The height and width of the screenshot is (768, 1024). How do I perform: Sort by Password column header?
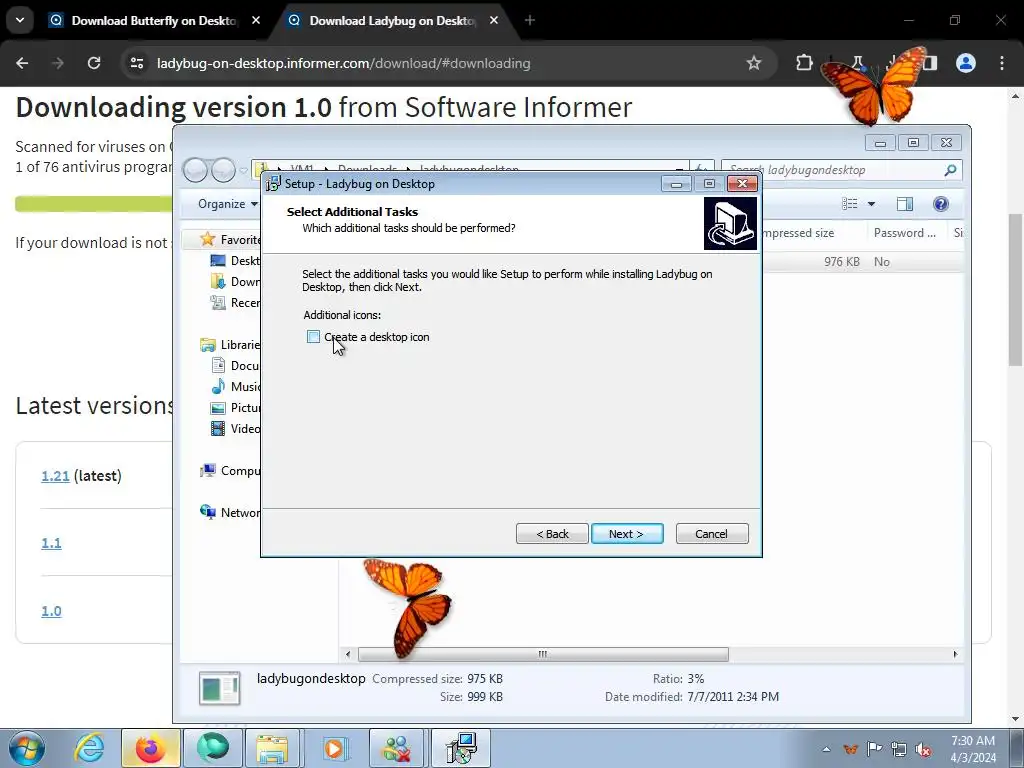click(x=904, y=232)
